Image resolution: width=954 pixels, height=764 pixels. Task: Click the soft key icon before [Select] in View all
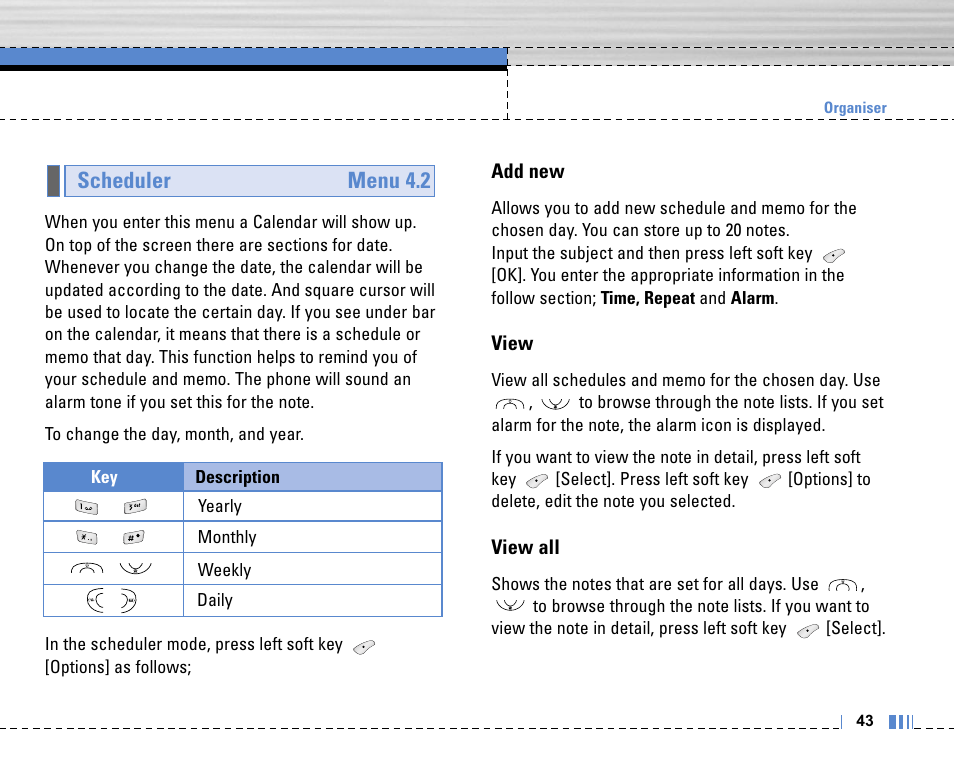pyautogui.click(x=807, y=631)
